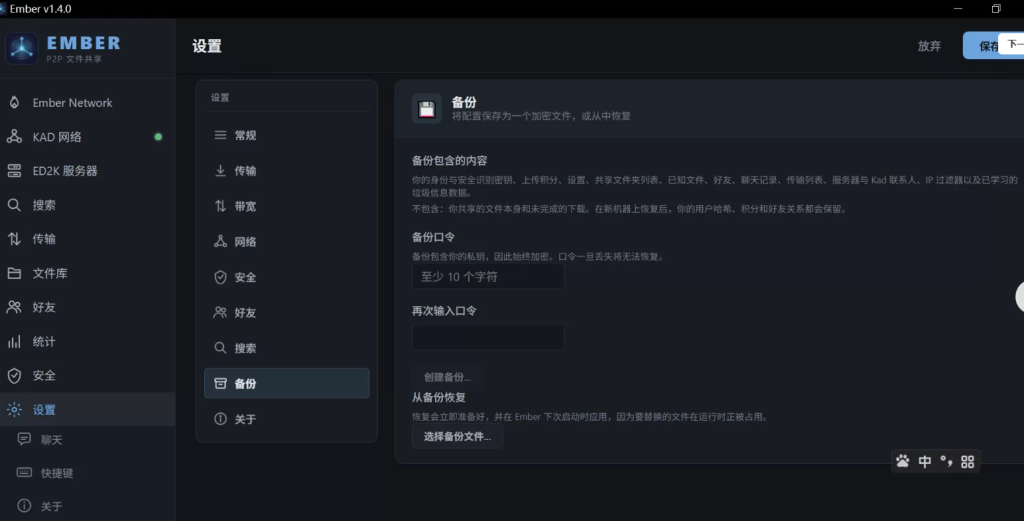This screenshot has height=521, width=1024.
Task: Click the 从备份恢复 heading
Action: click(x=438, y=397)
